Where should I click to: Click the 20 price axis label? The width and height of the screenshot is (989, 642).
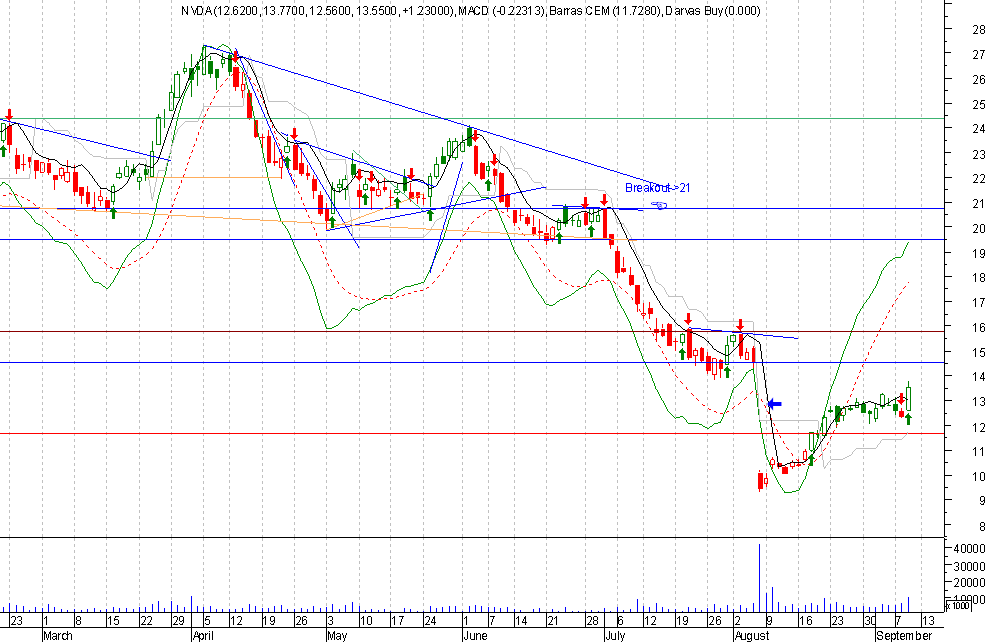979,229
